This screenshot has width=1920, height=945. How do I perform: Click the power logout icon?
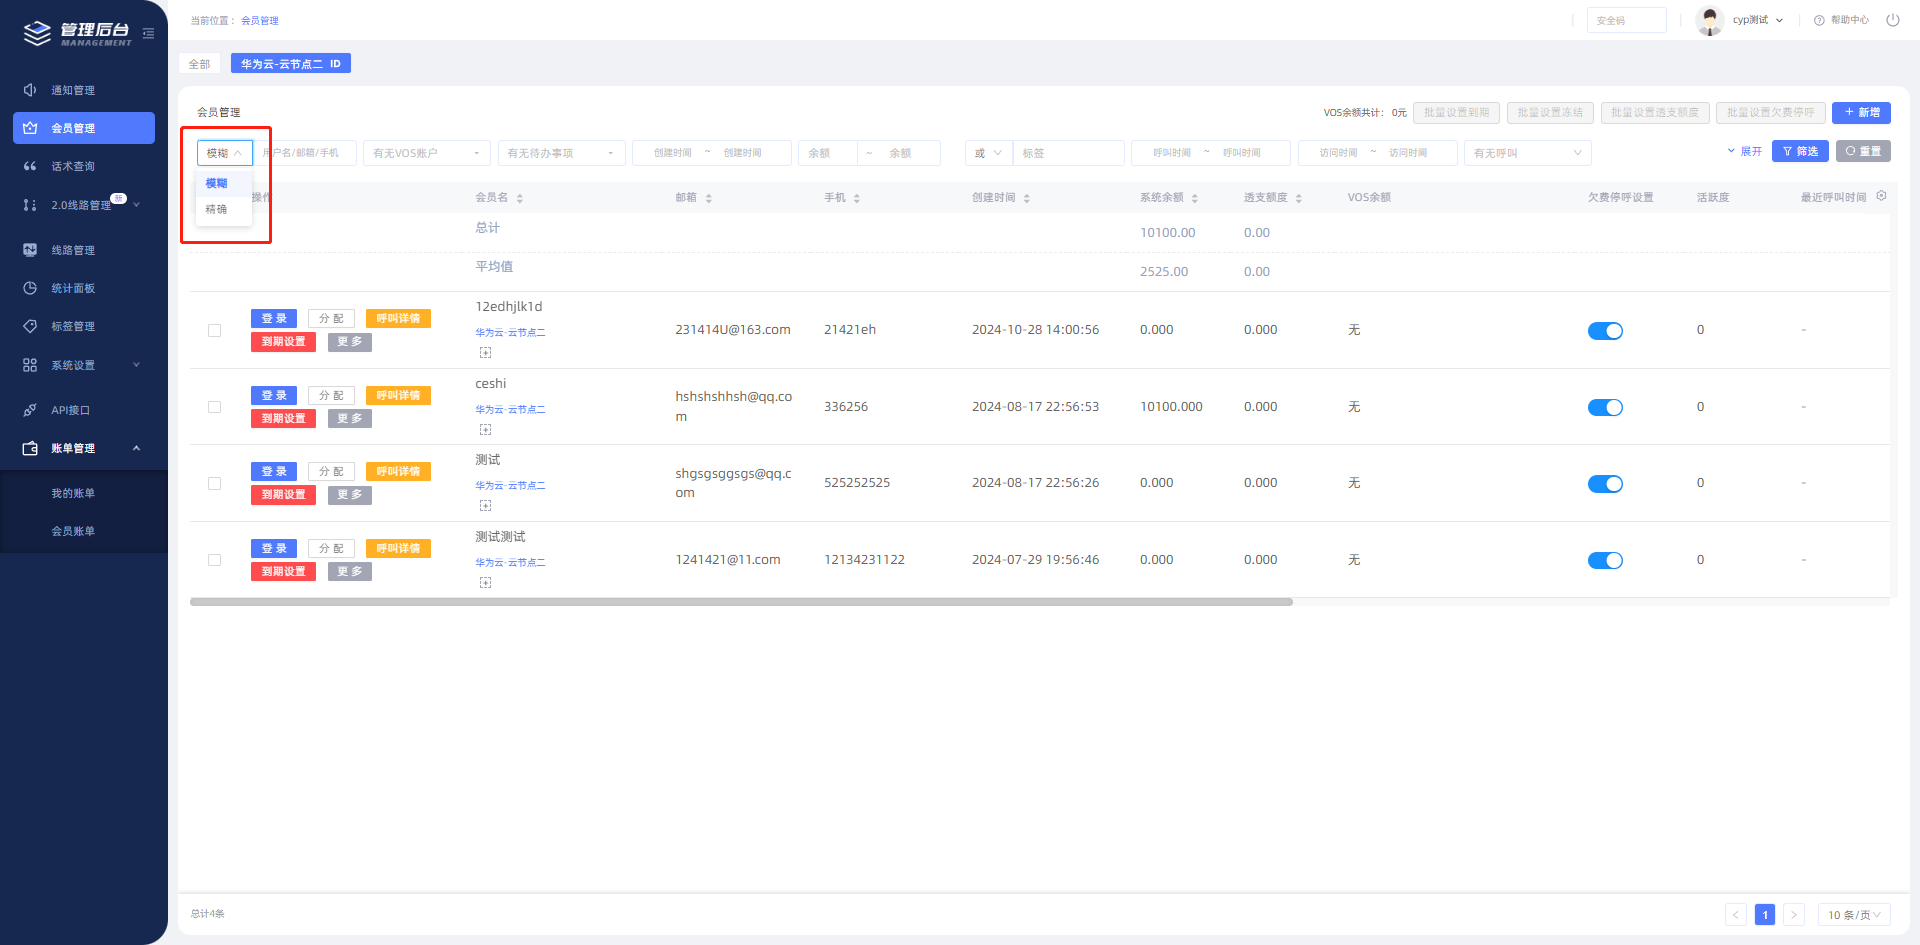[x=1893, y=20]
